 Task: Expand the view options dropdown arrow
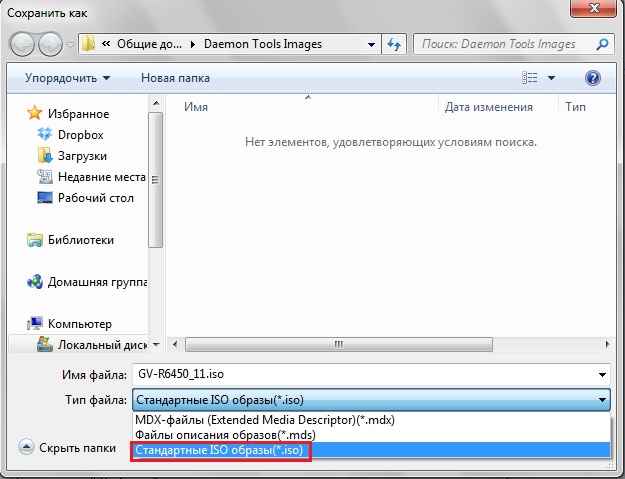[551, 78]
